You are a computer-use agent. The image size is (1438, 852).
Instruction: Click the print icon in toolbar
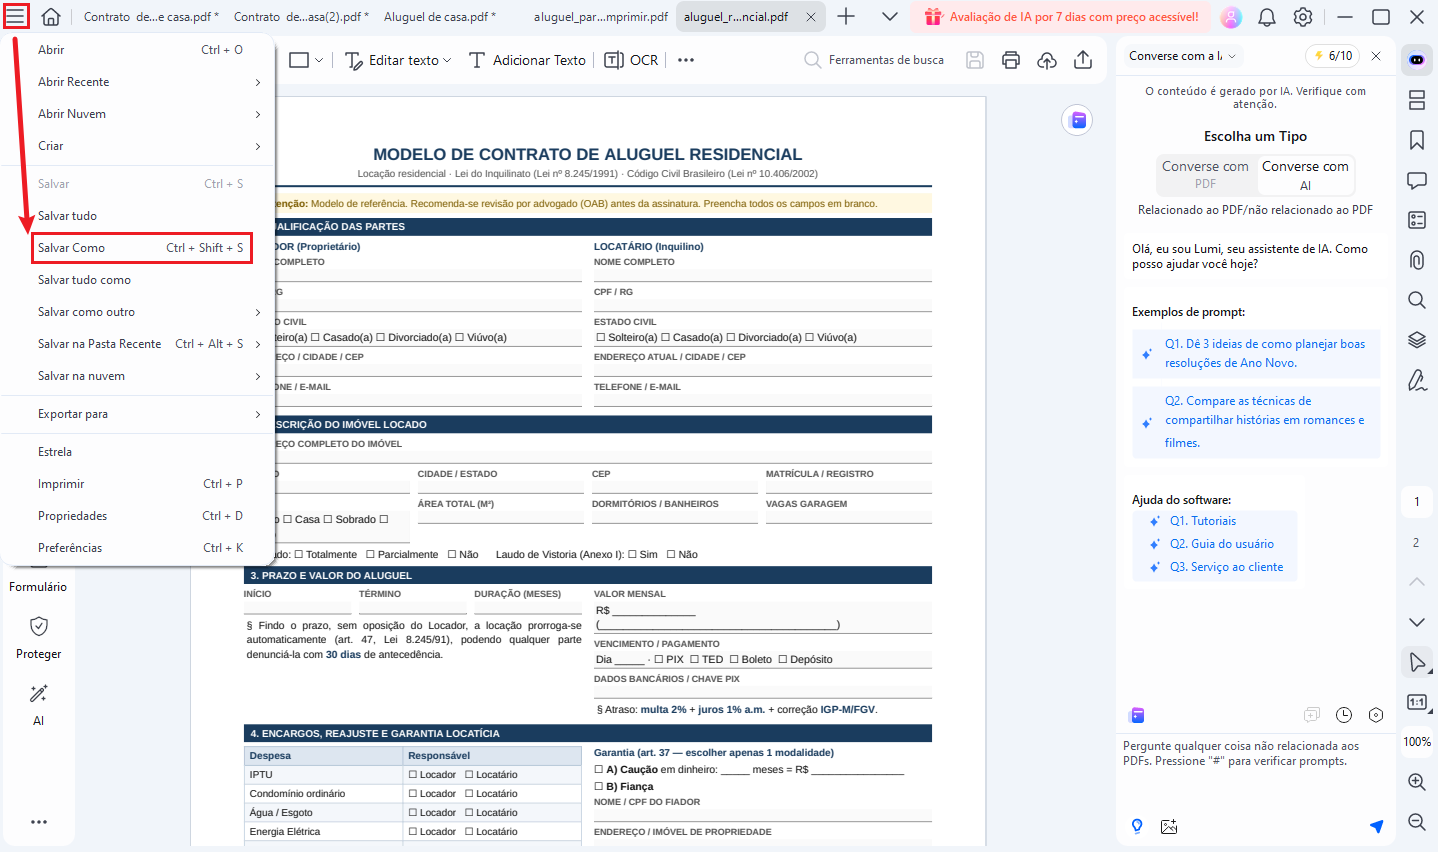pos(1011,60)
